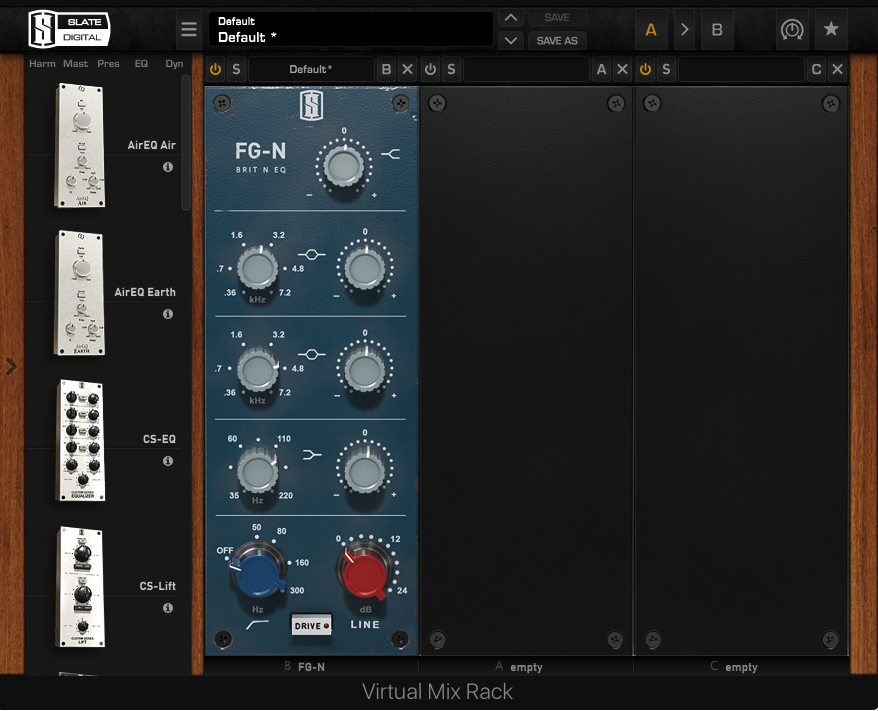Click the C slot letter button
Viewport: 878px width, 711px height.
coord(816,69)
